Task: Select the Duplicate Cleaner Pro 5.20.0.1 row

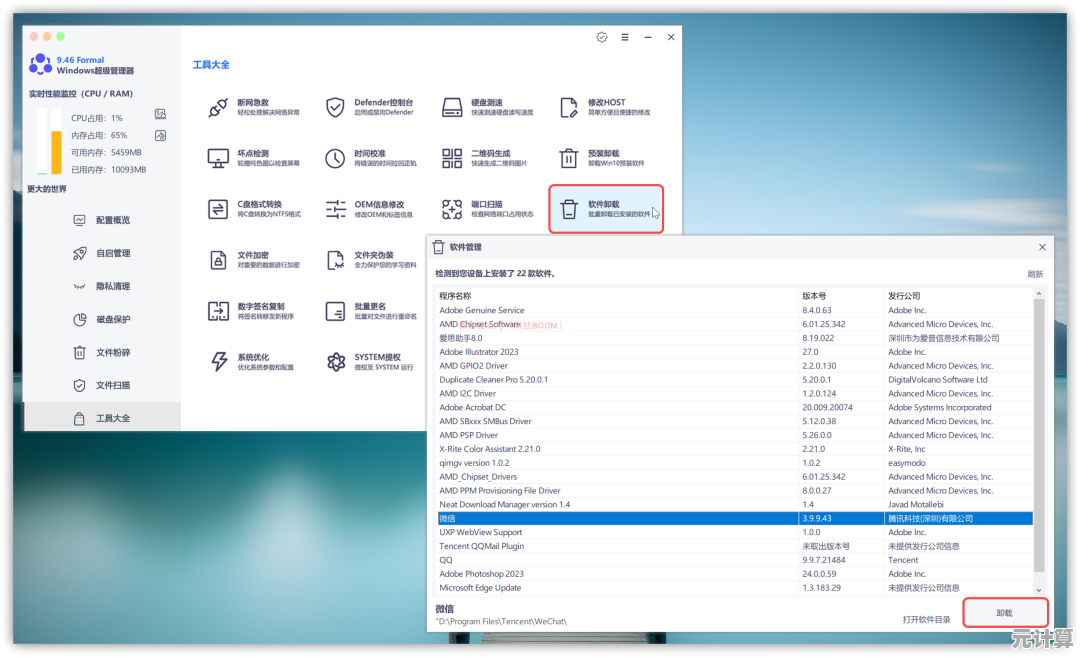Action: (x=734, y=379)
